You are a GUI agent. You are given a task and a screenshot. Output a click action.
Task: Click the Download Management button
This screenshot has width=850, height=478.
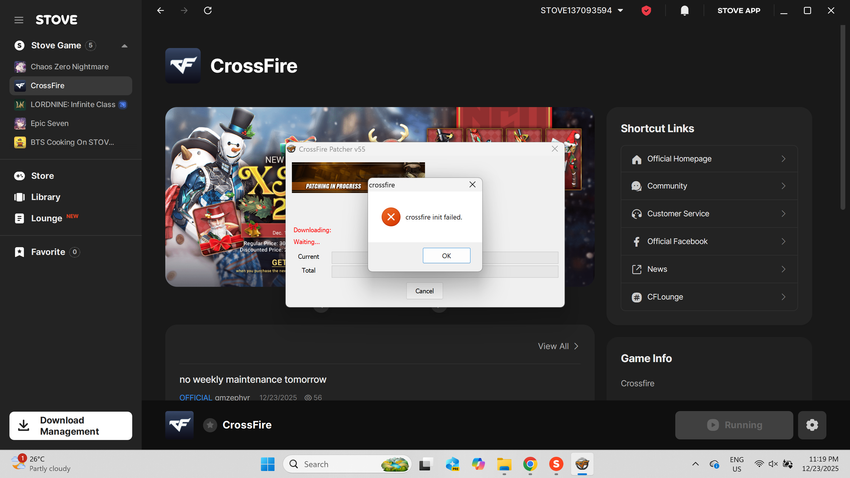tap(70, 426)
